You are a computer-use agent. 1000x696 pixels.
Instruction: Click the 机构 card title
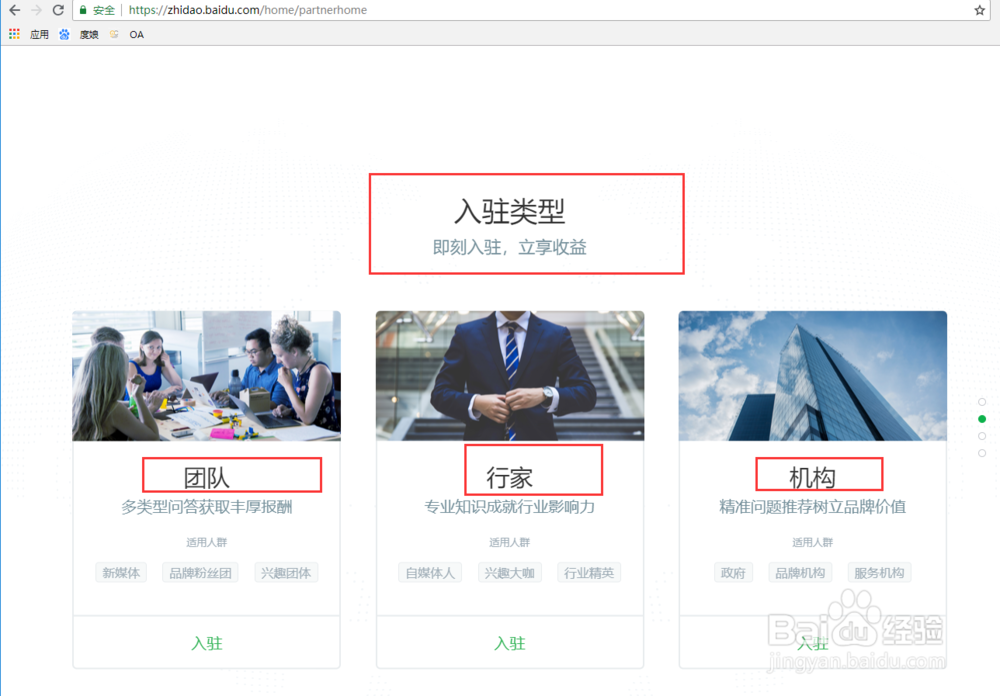coord(812,477)
